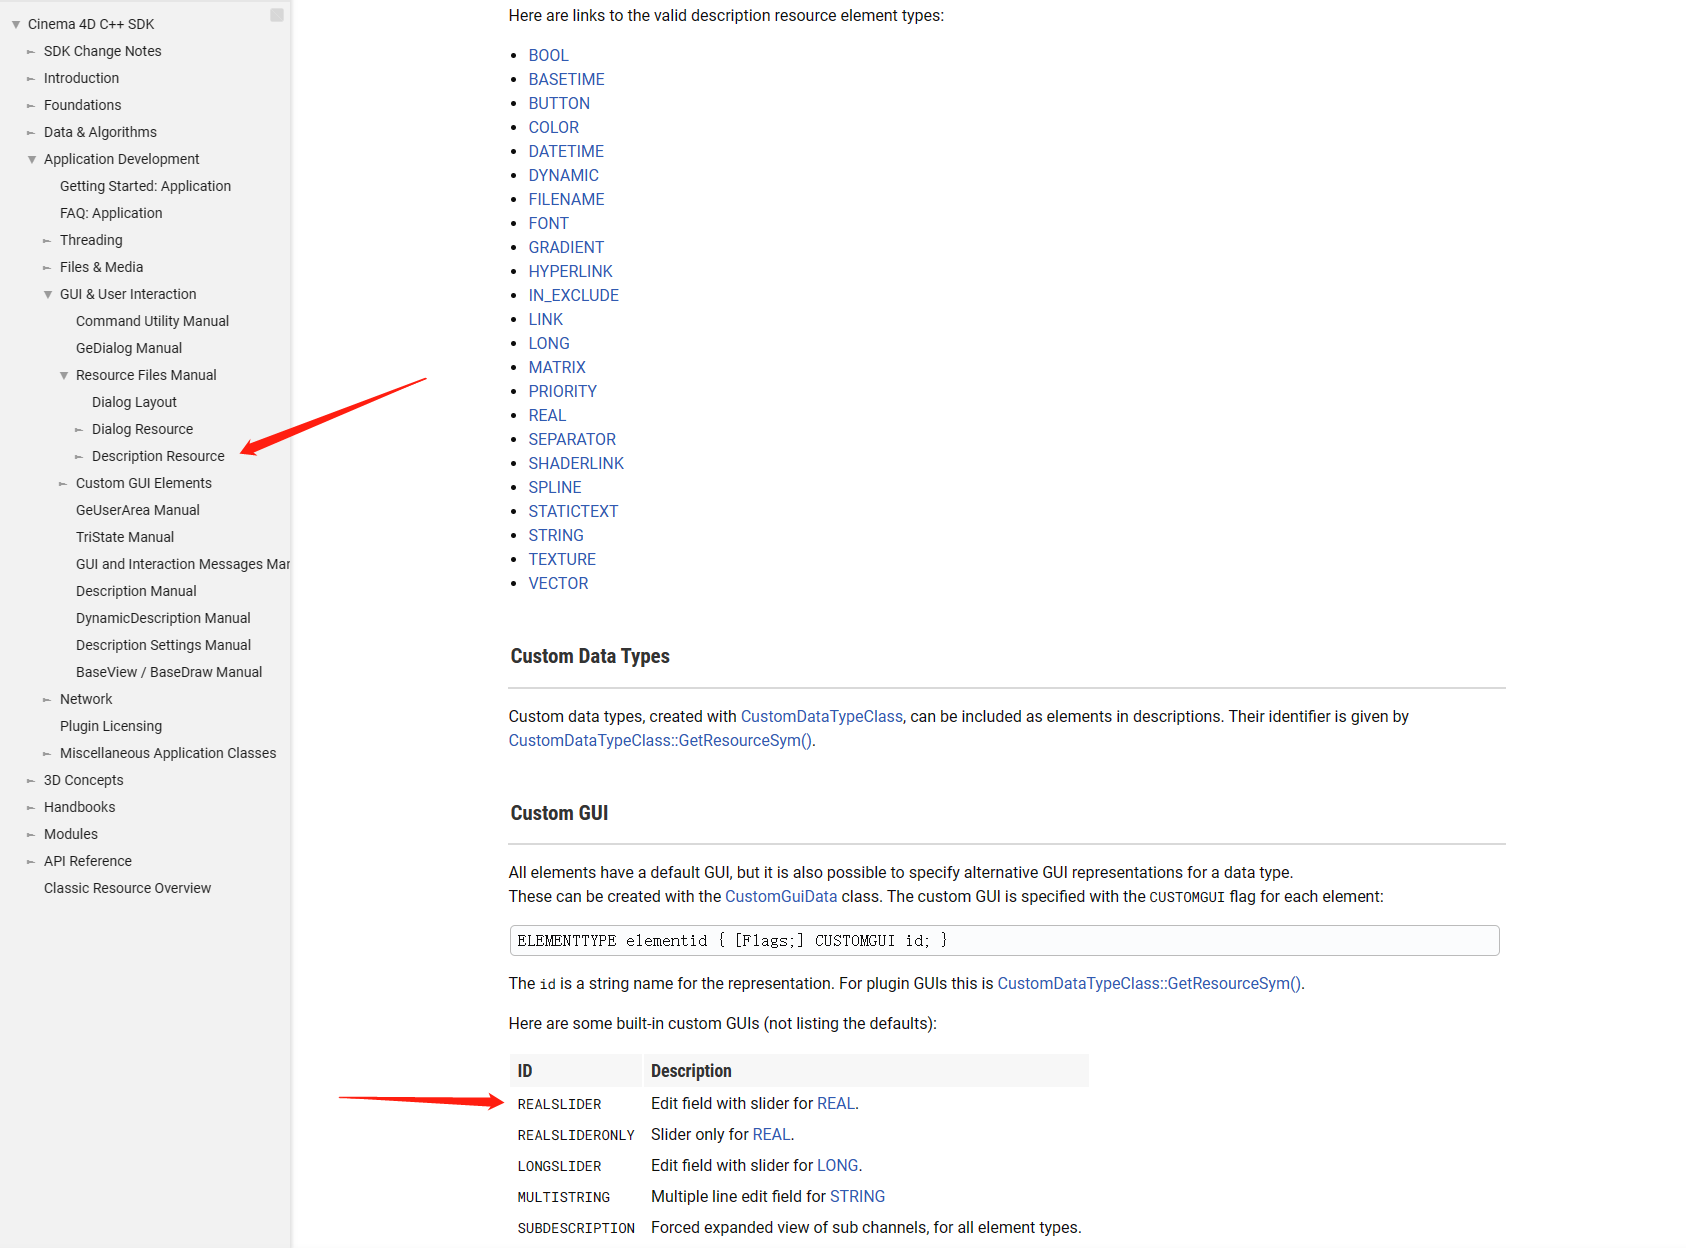Expand the Dialog Resource tree arrow
This screenshot has height=1248, width=1686.
[79, 429]
